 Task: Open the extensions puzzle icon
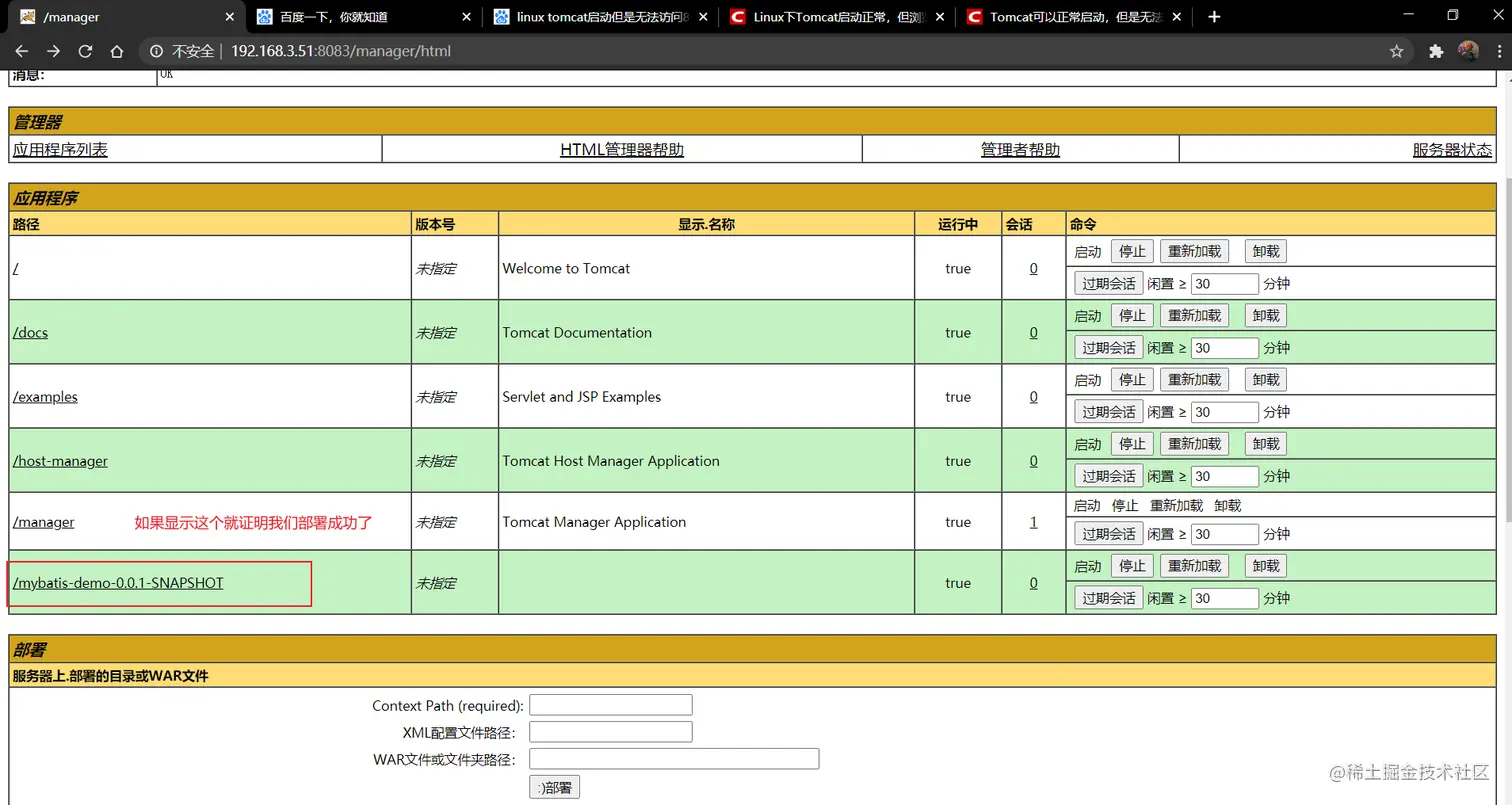[1437, 51]
